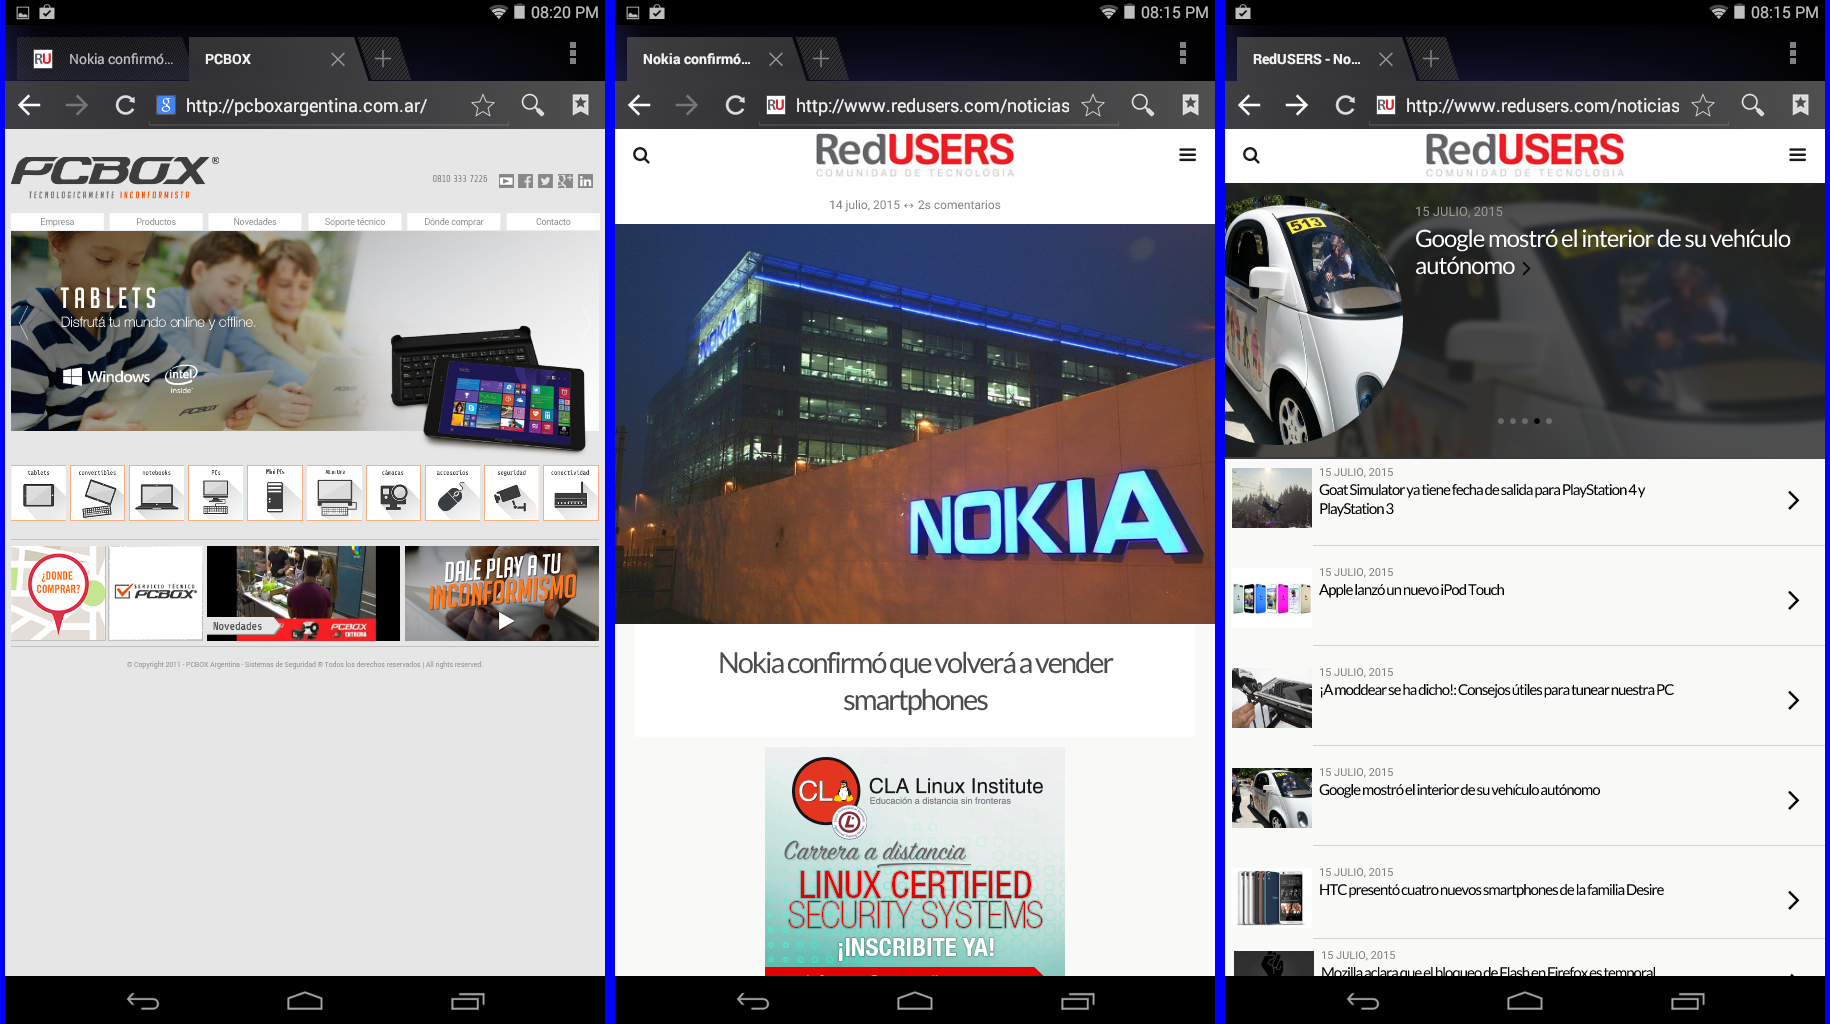Expand Apple iPod Touch news item chevron

(1793, 600)
